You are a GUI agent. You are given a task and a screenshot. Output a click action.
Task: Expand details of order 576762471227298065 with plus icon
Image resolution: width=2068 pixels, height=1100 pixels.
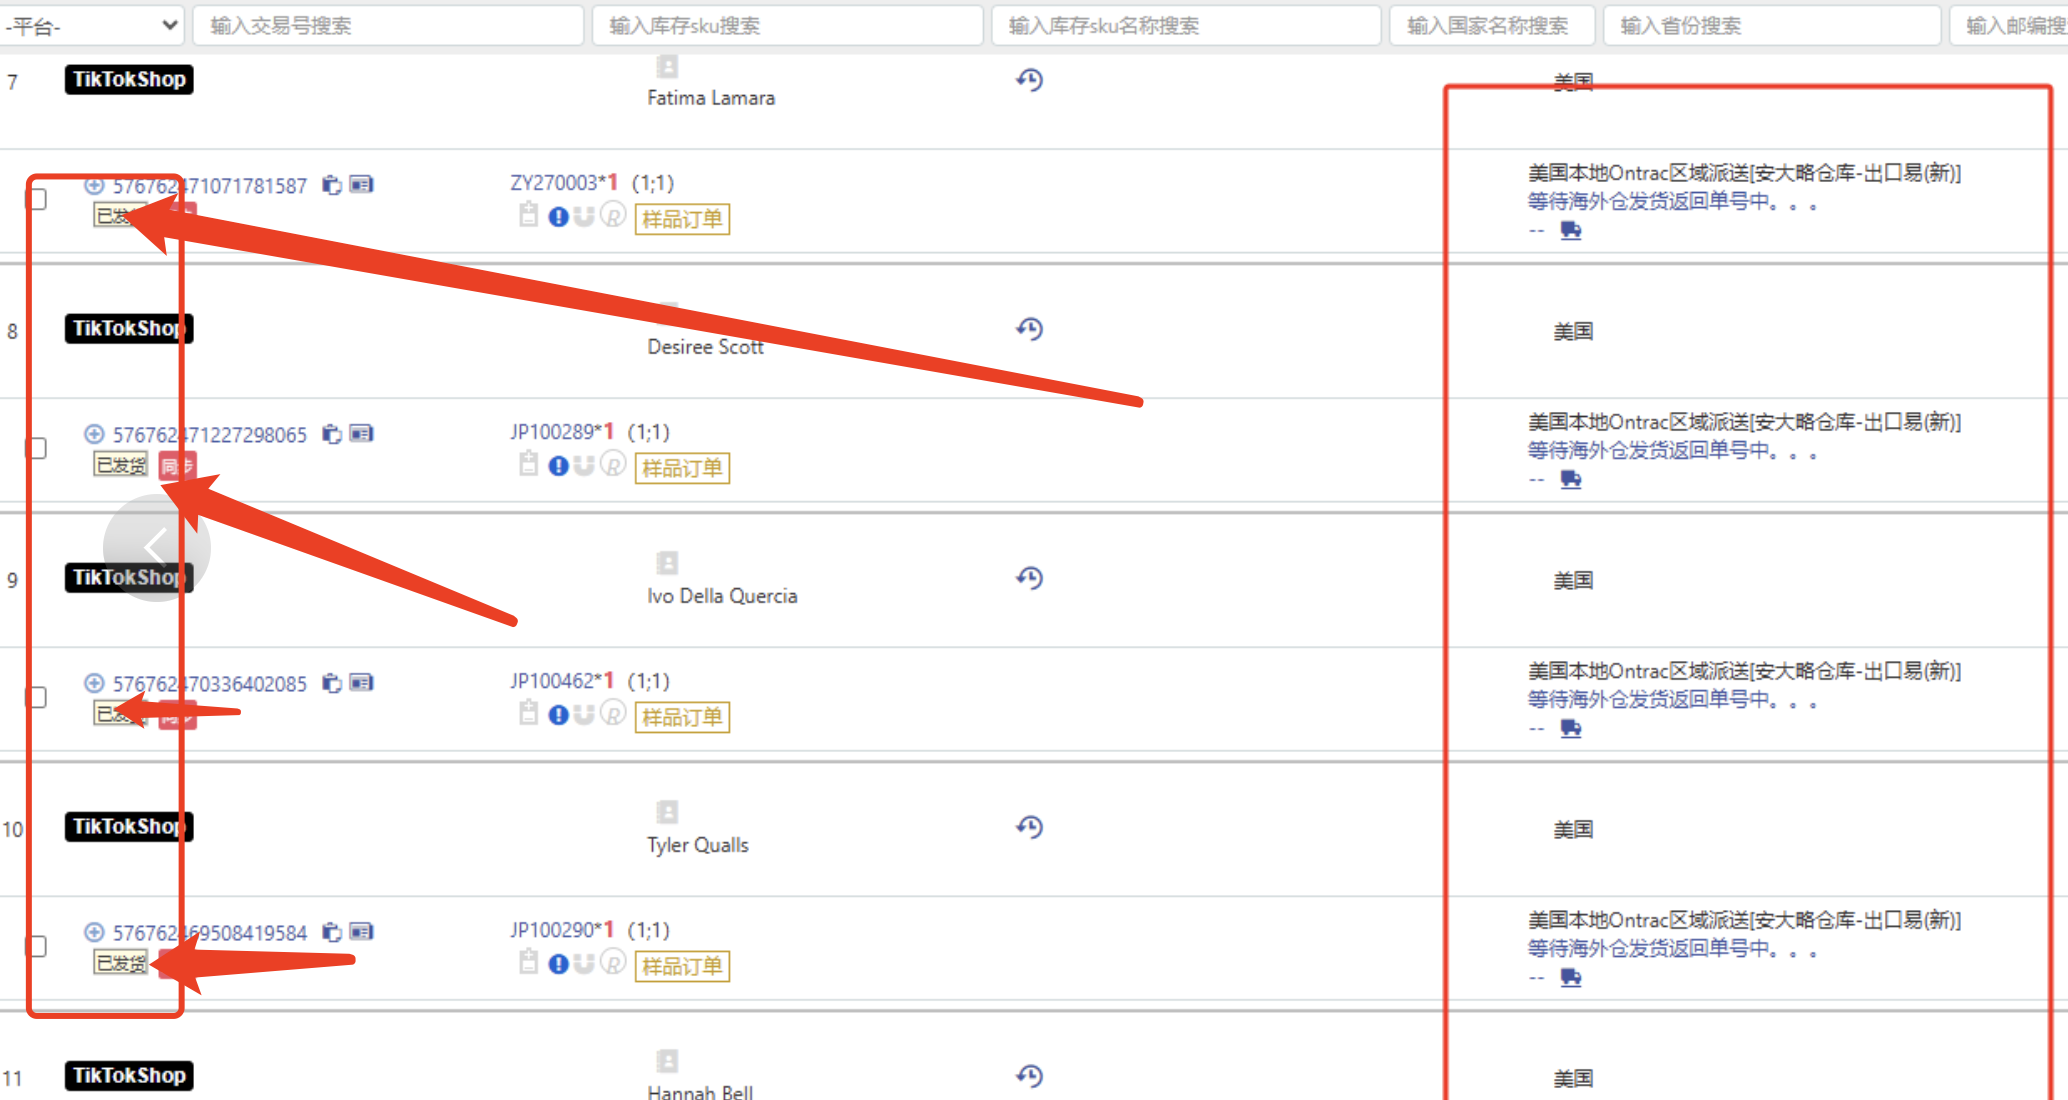(x=94, y=434)
